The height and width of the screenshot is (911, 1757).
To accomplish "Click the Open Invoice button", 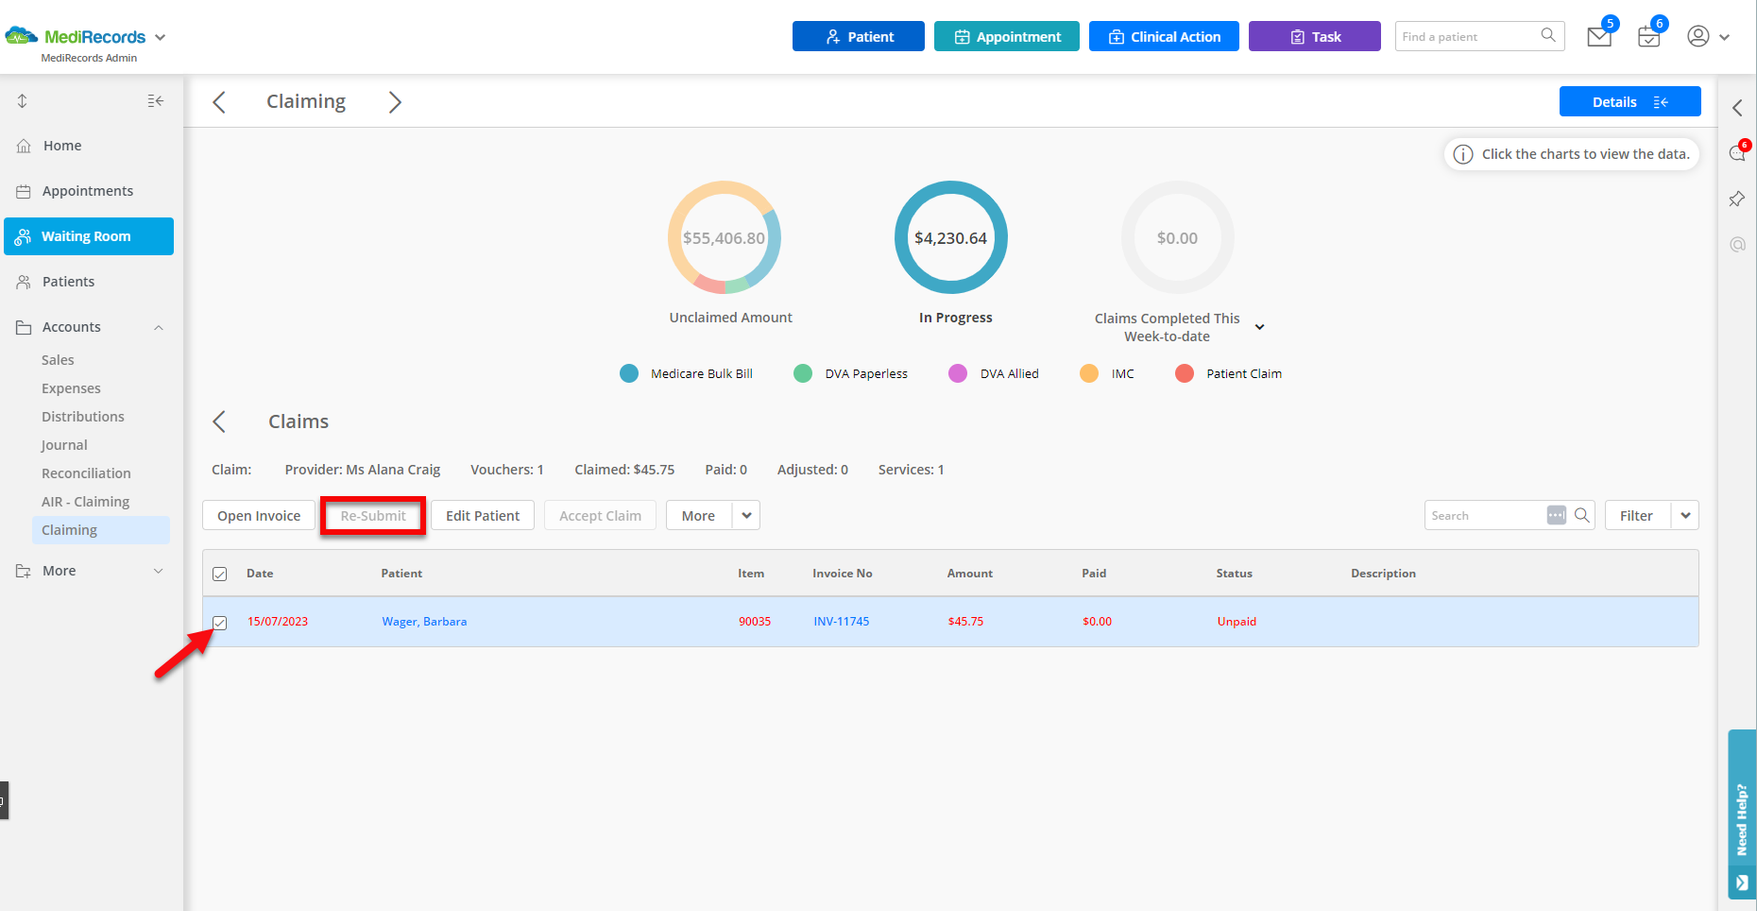I will 259,516.
